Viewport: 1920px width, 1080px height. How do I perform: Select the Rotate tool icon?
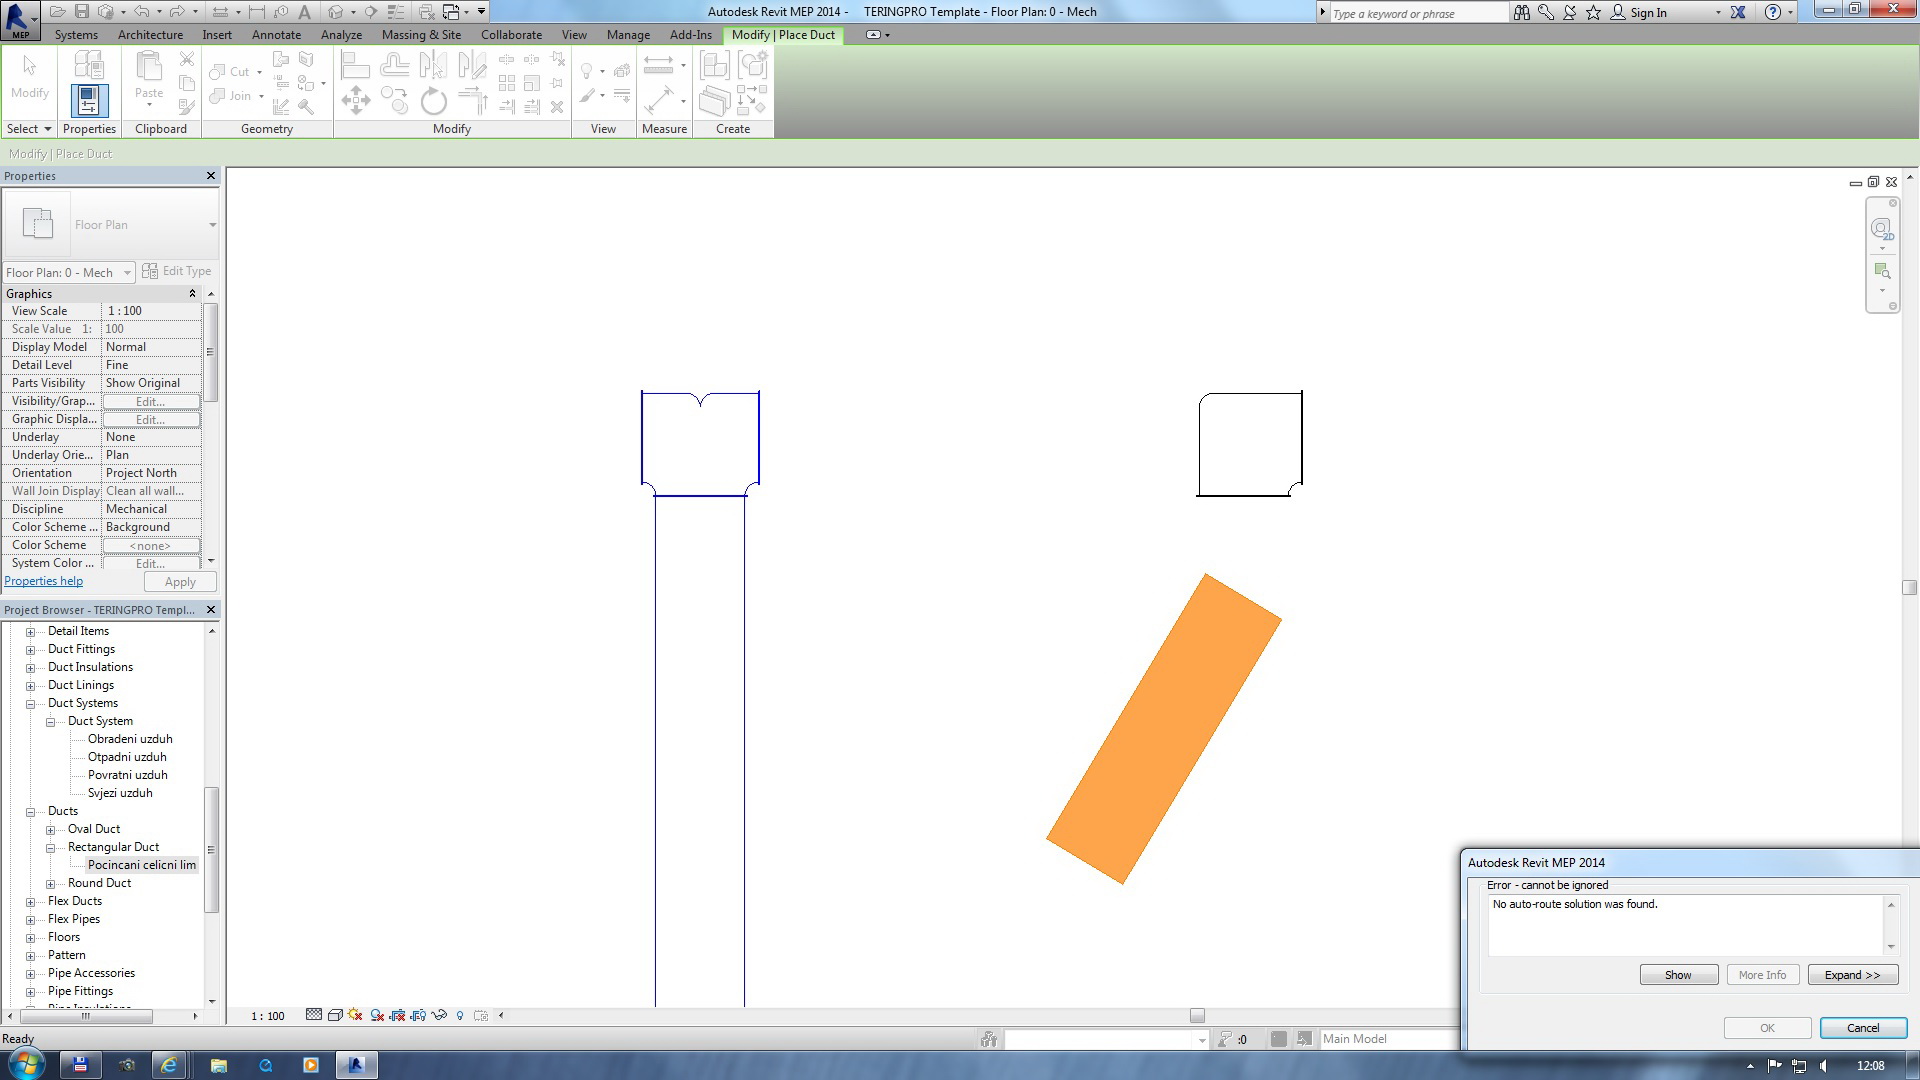(433, 100)
